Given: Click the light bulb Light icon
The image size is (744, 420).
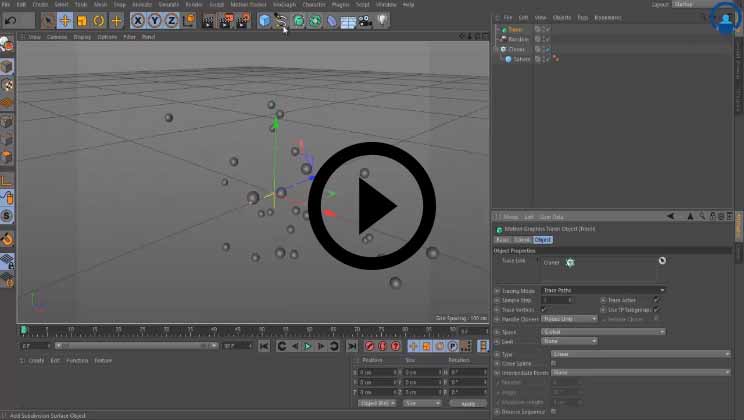Looking at the screenshot, I should [x=382, y=20].
